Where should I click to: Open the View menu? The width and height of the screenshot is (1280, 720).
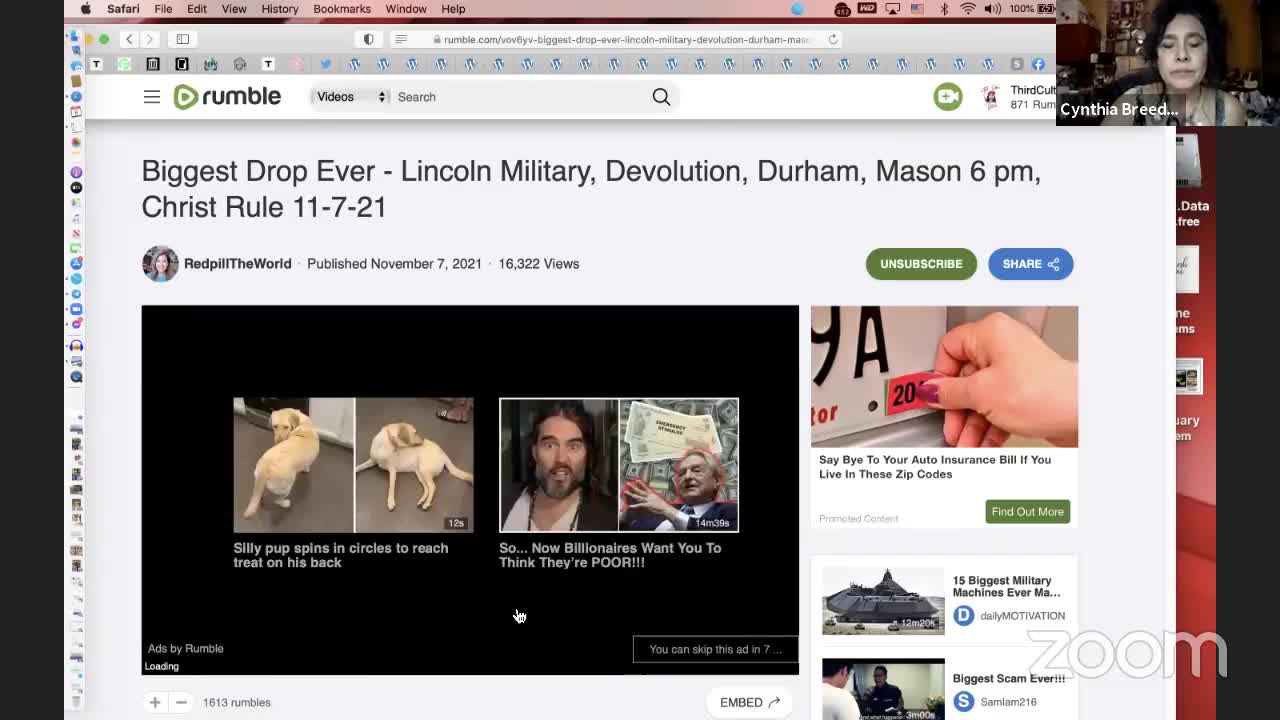point(234,9)
